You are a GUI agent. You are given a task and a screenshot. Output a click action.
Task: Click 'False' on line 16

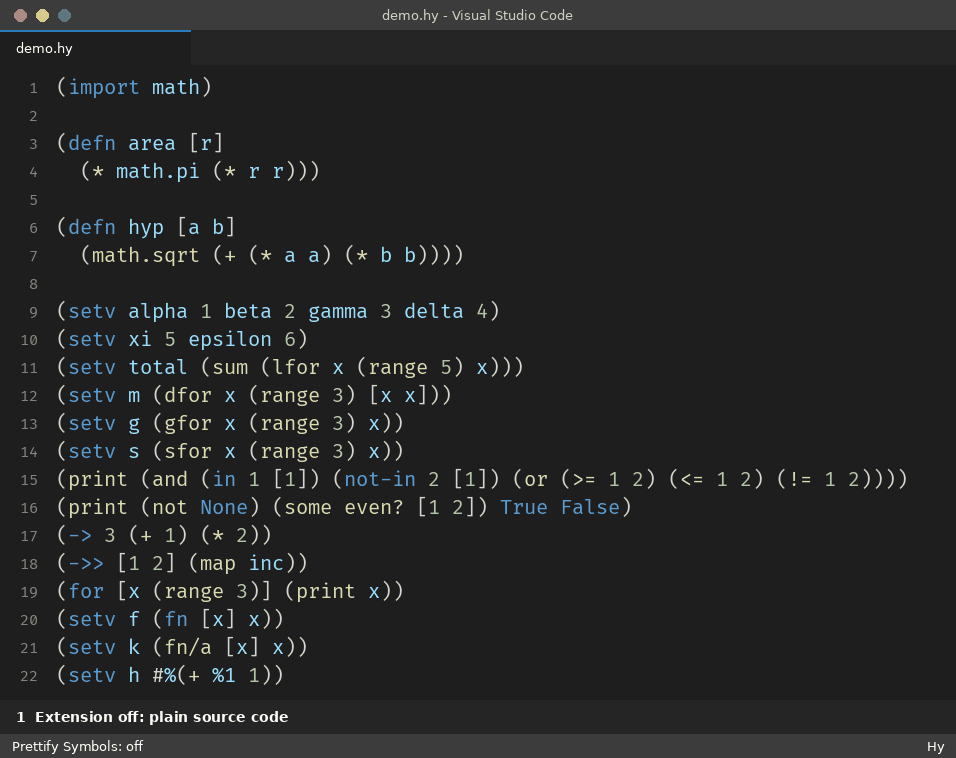point(590,508)
